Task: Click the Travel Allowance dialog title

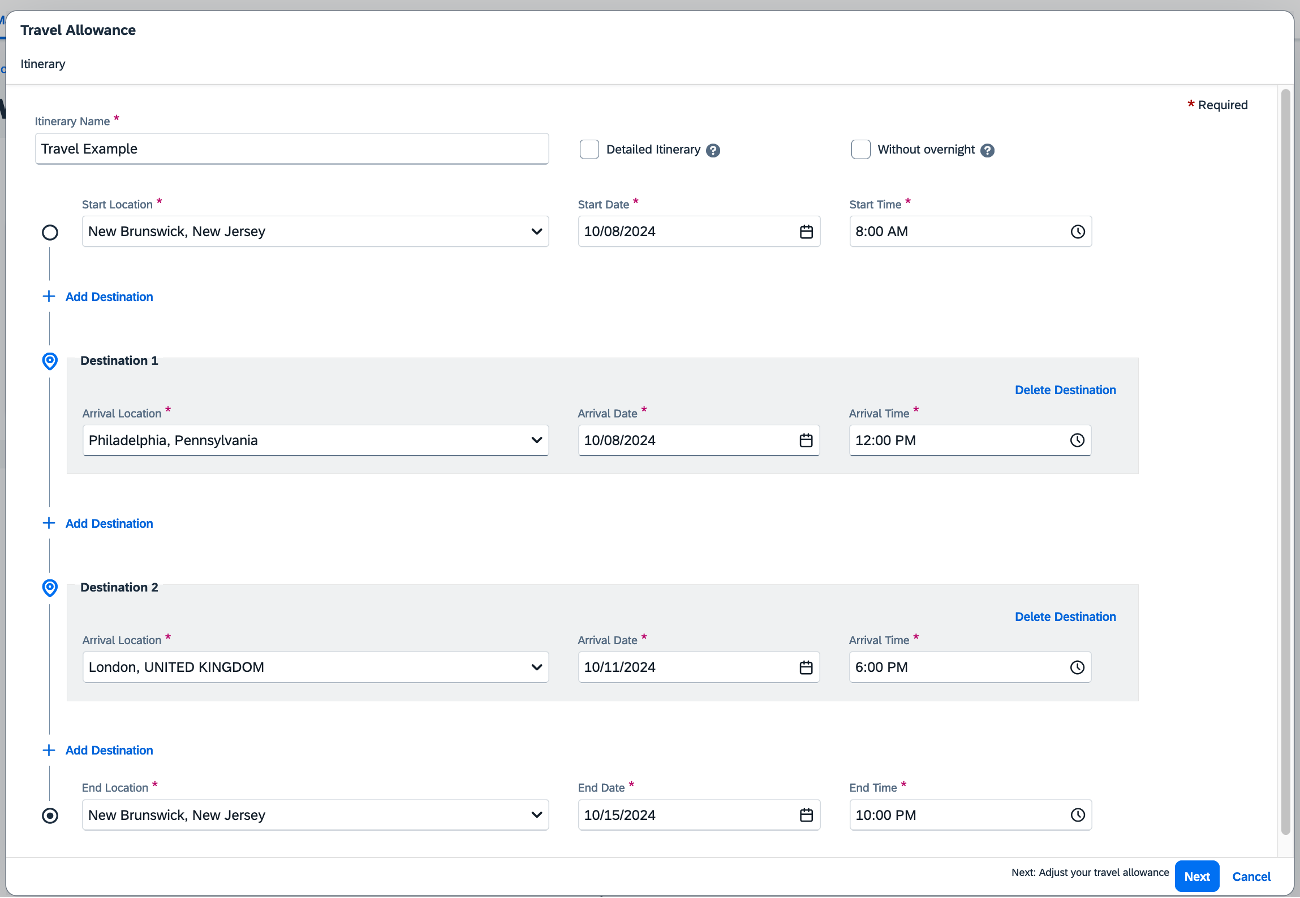Action: coord(78,30)
